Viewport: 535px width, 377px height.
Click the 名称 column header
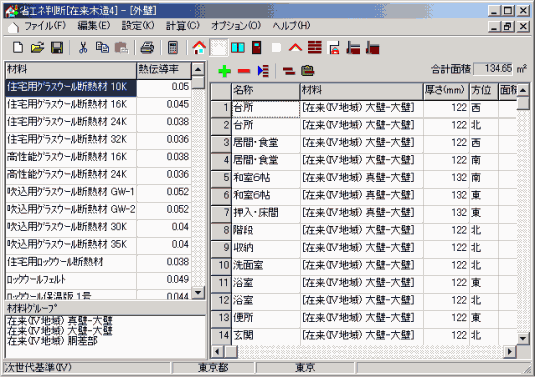click(x=265, y=91)
